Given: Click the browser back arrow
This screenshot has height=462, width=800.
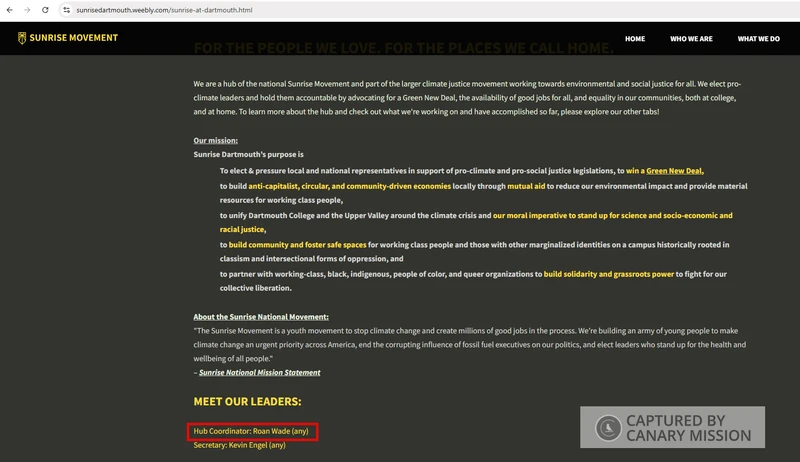Looking at the screenshot, I should pyautogui.click(x=10, y=10).
